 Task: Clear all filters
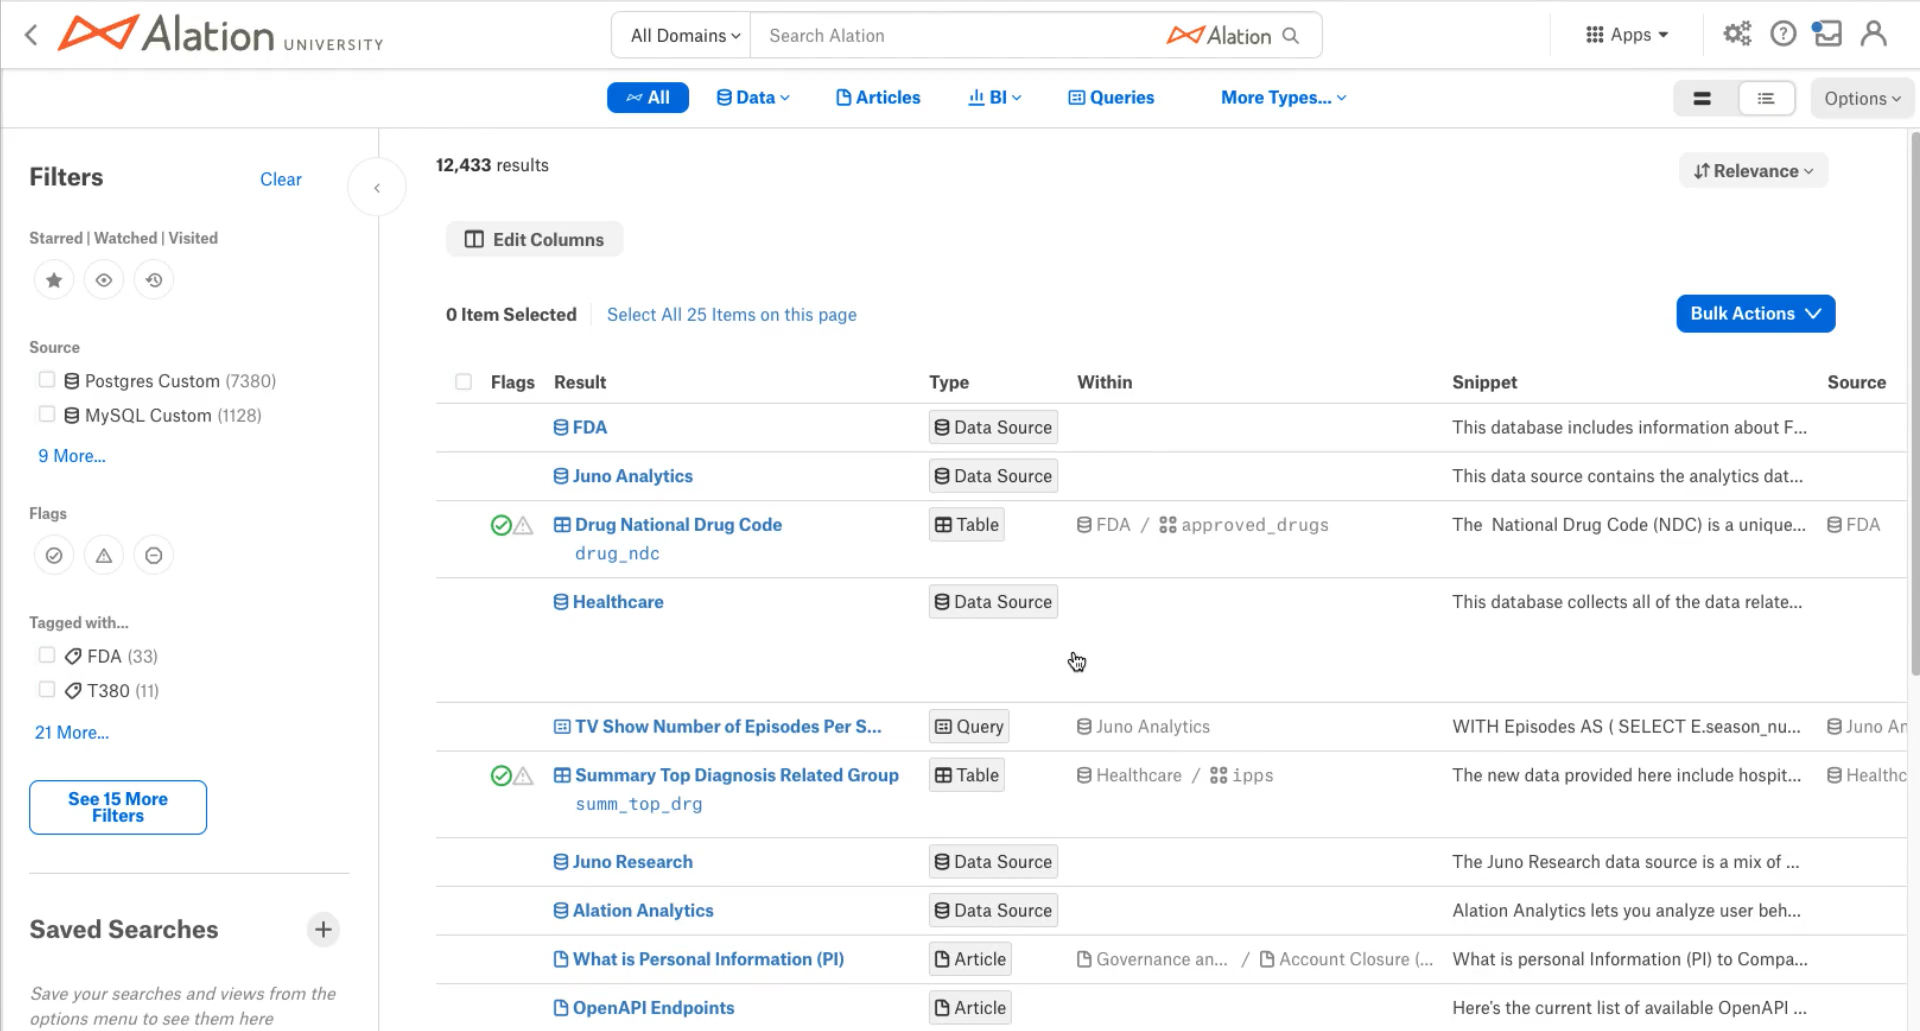(x=280, y=179)
